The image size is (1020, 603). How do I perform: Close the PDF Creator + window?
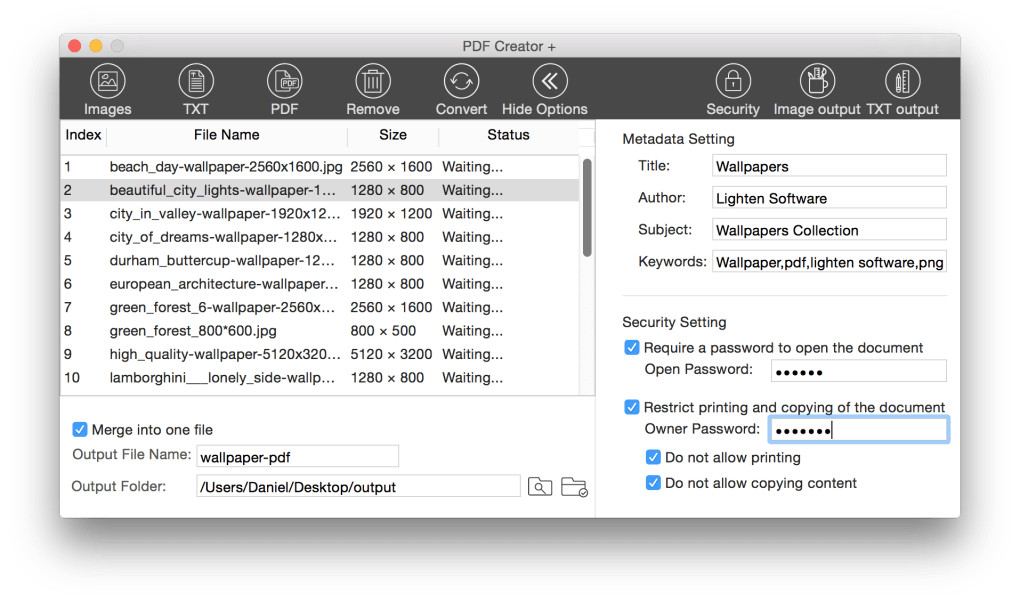tap(75, 46)
